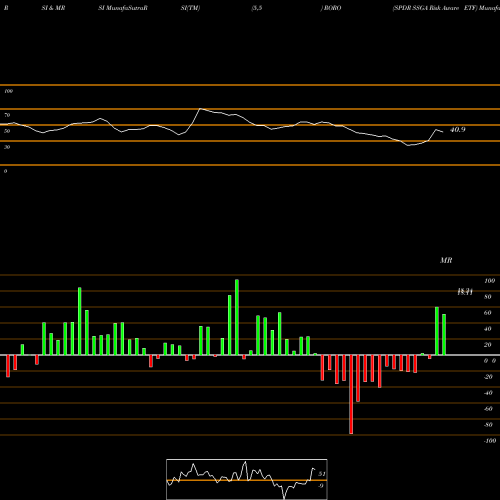
Task: Click the "(5,5" period parameter text
Action: pos(257,8)
